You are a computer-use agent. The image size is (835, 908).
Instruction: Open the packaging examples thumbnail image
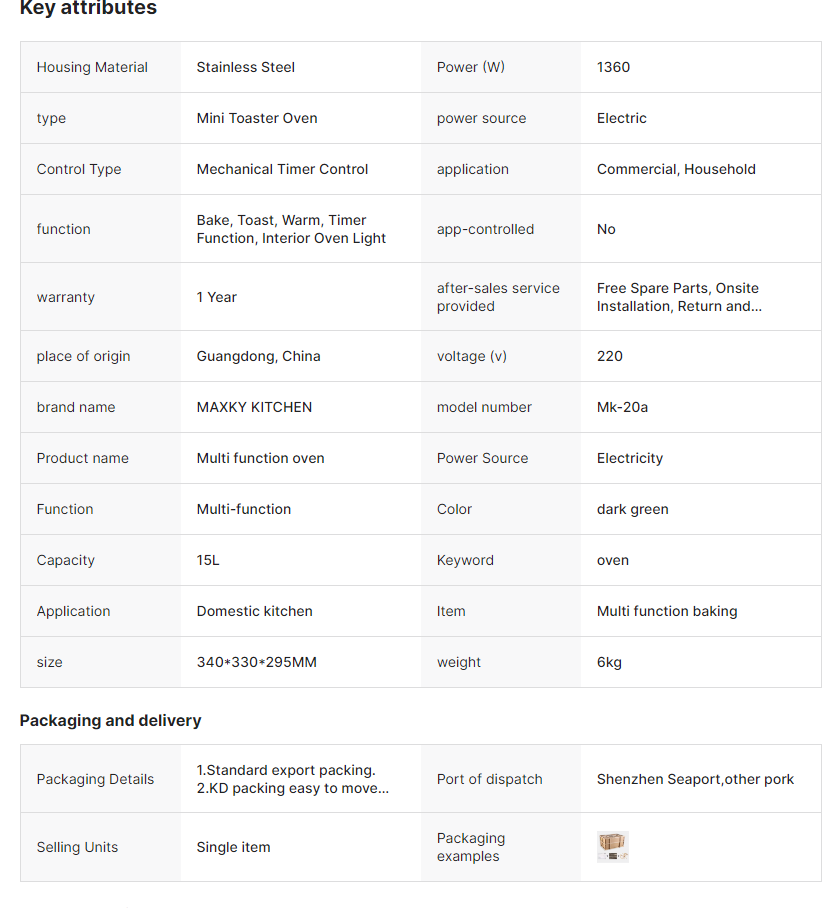coord(612,847)
